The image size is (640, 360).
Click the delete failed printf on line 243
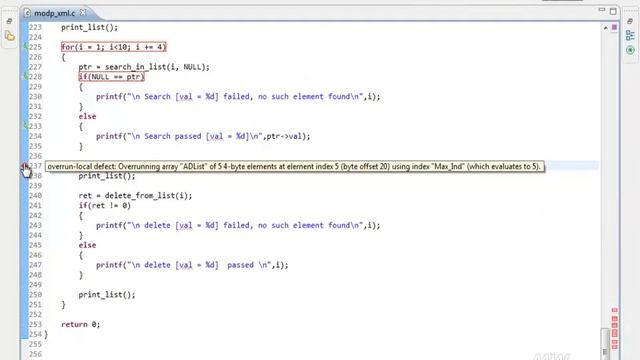[x=238, y=225]
